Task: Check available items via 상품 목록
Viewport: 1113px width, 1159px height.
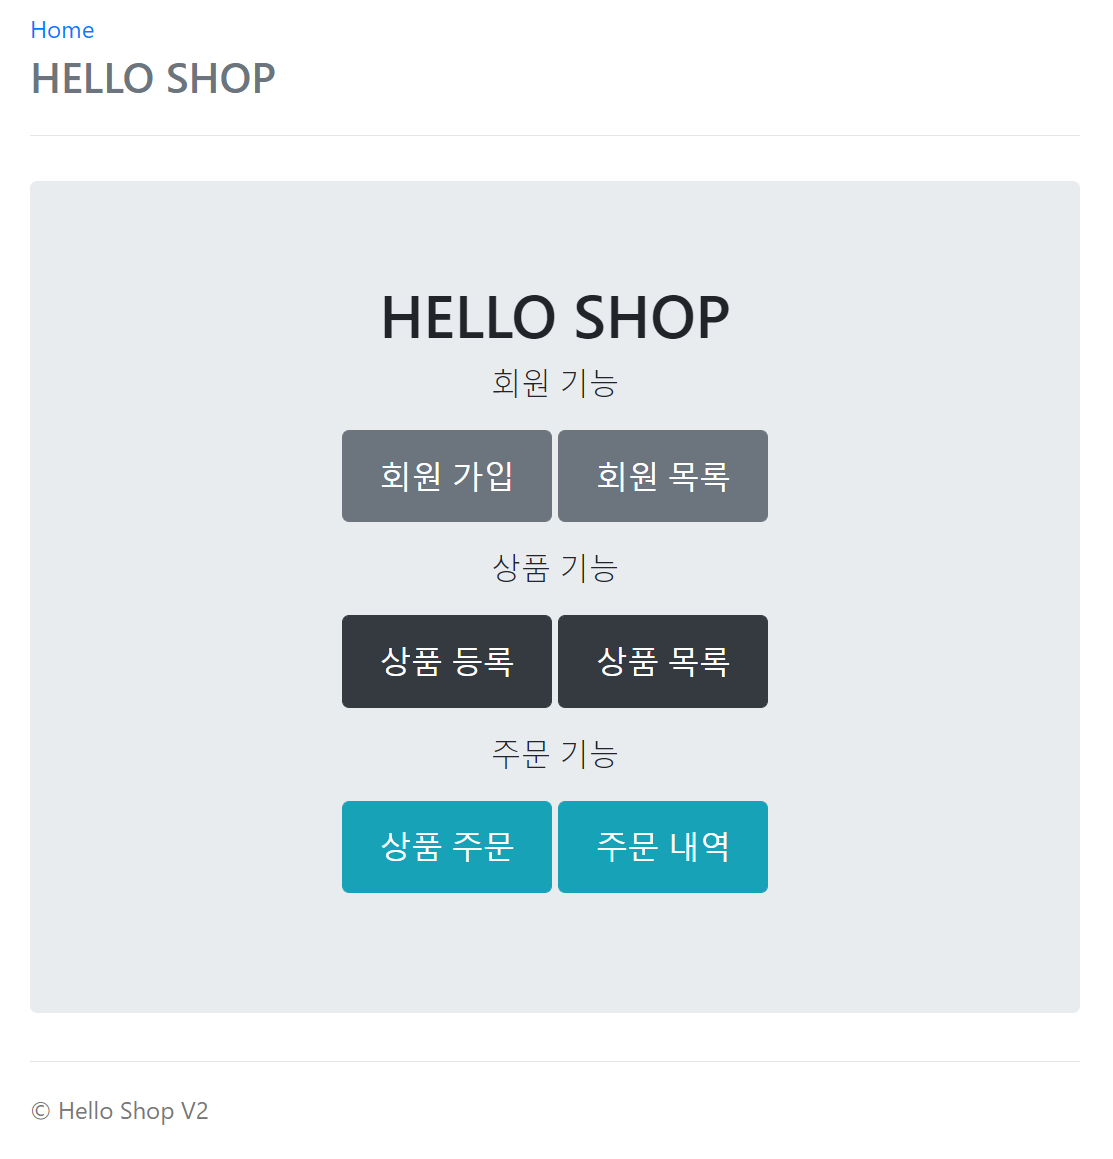Action: 663,661
